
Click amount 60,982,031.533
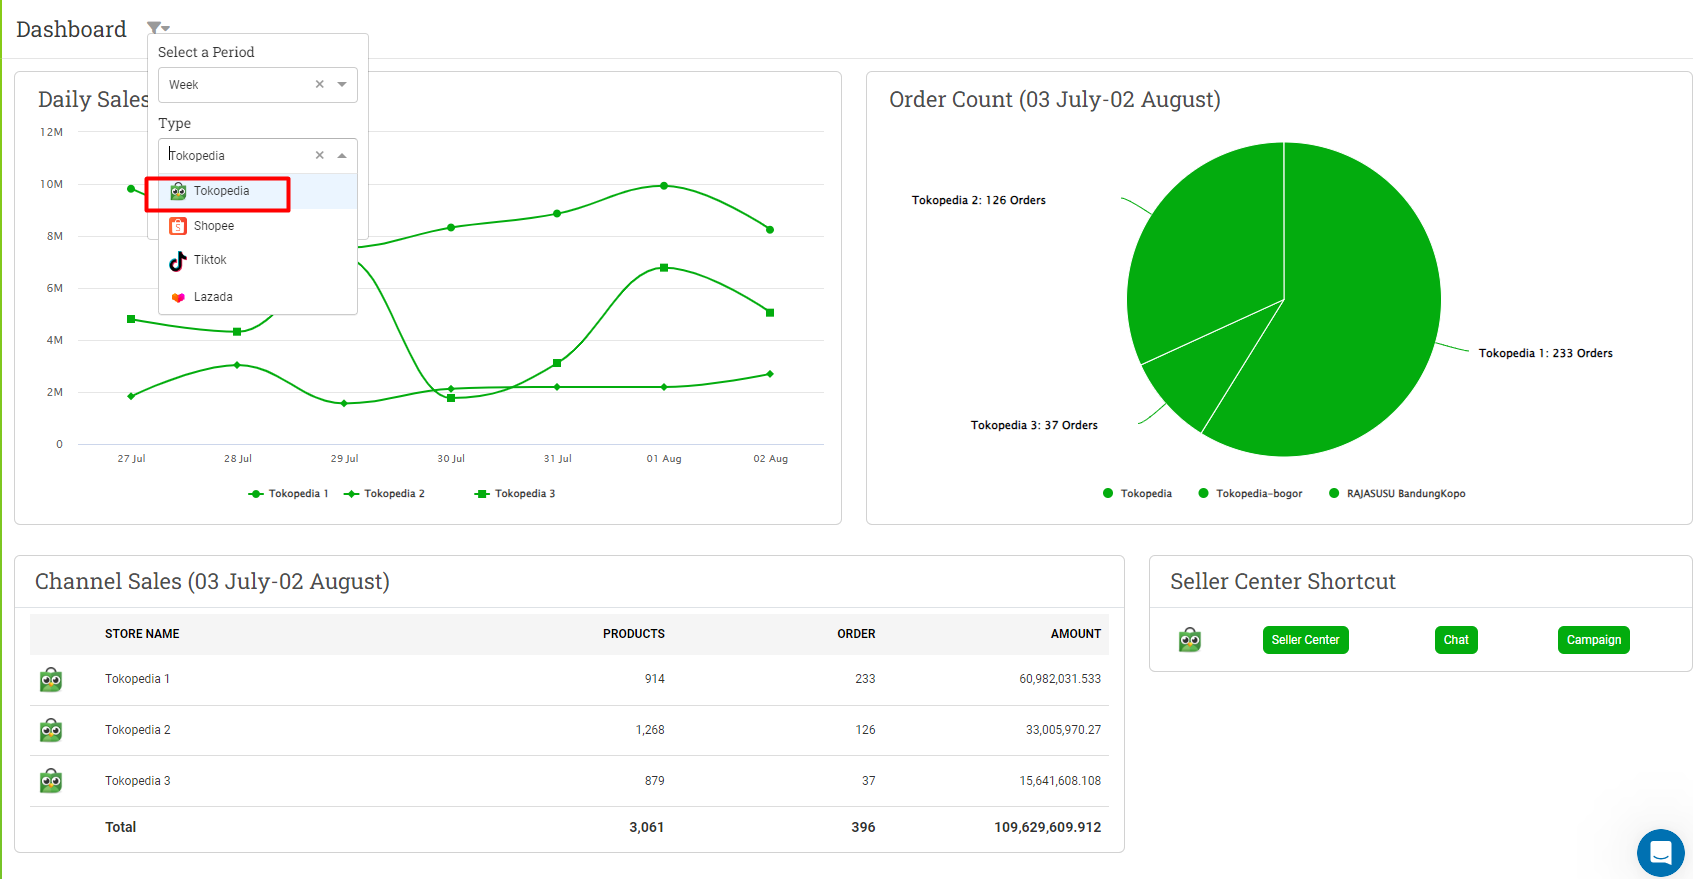(1060, 679)
